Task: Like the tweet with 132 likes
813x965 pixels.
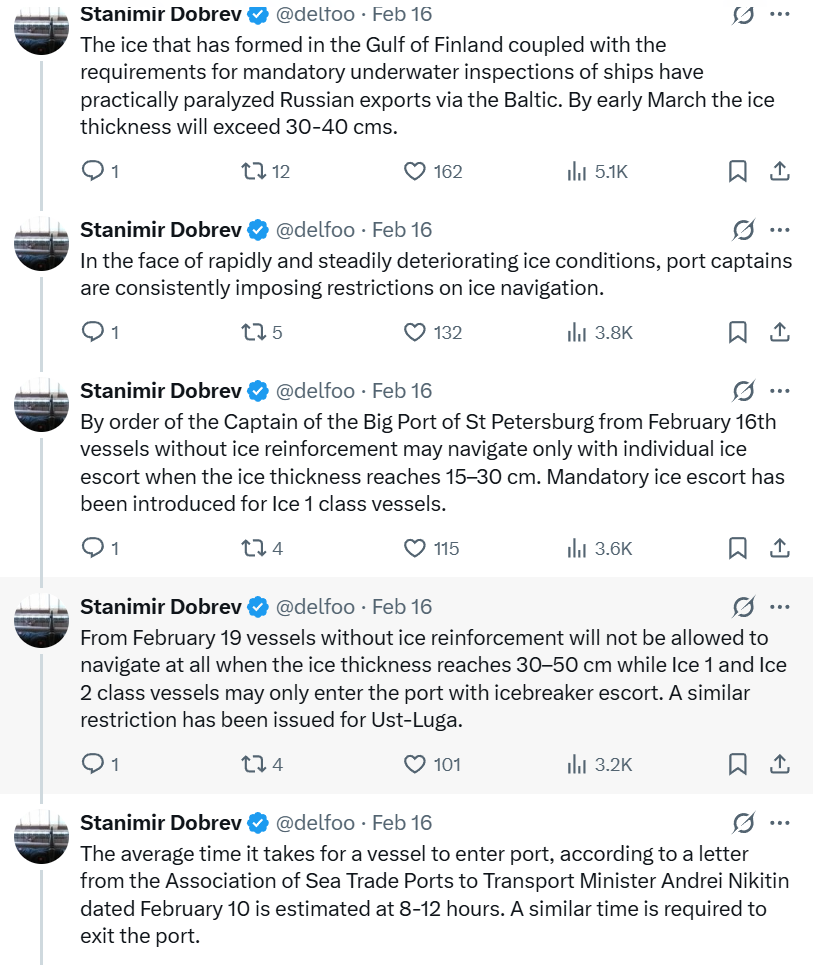Action: [415, 332]
